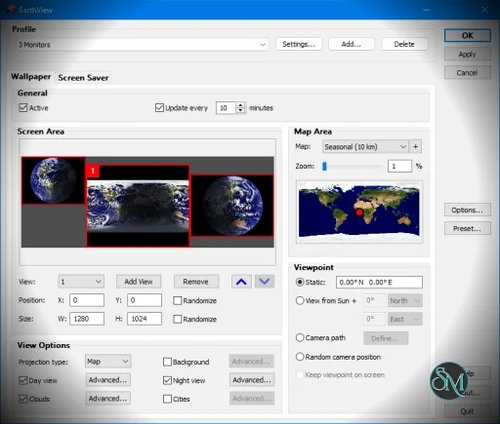Select the middle monitor map view thumbnail

pyautogui.click(x=138, y=206)
